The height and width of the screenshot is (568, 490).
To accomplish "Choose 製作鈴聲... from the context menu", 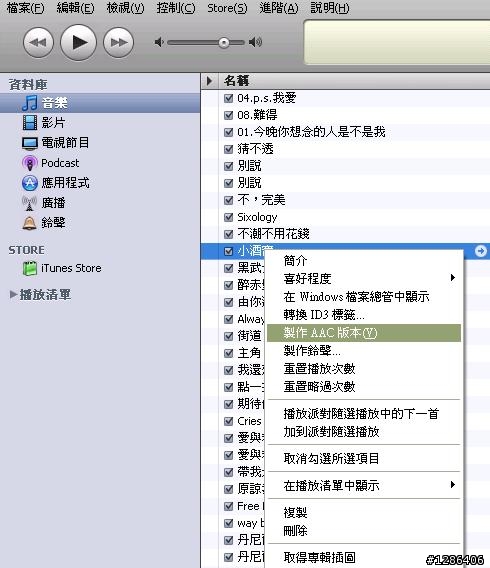I will point(364,351).
